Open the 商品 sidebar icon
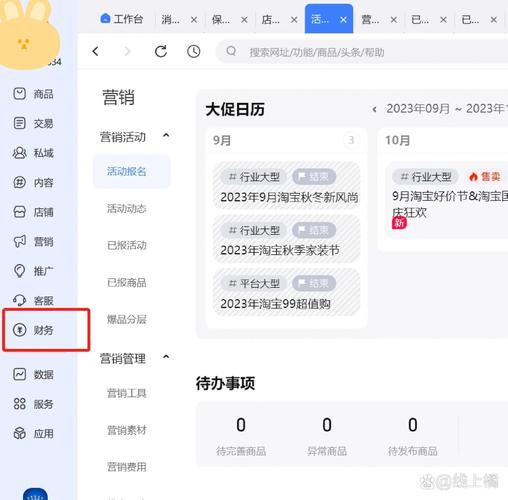This screenshot has width=508, height=500. [19, 94]
